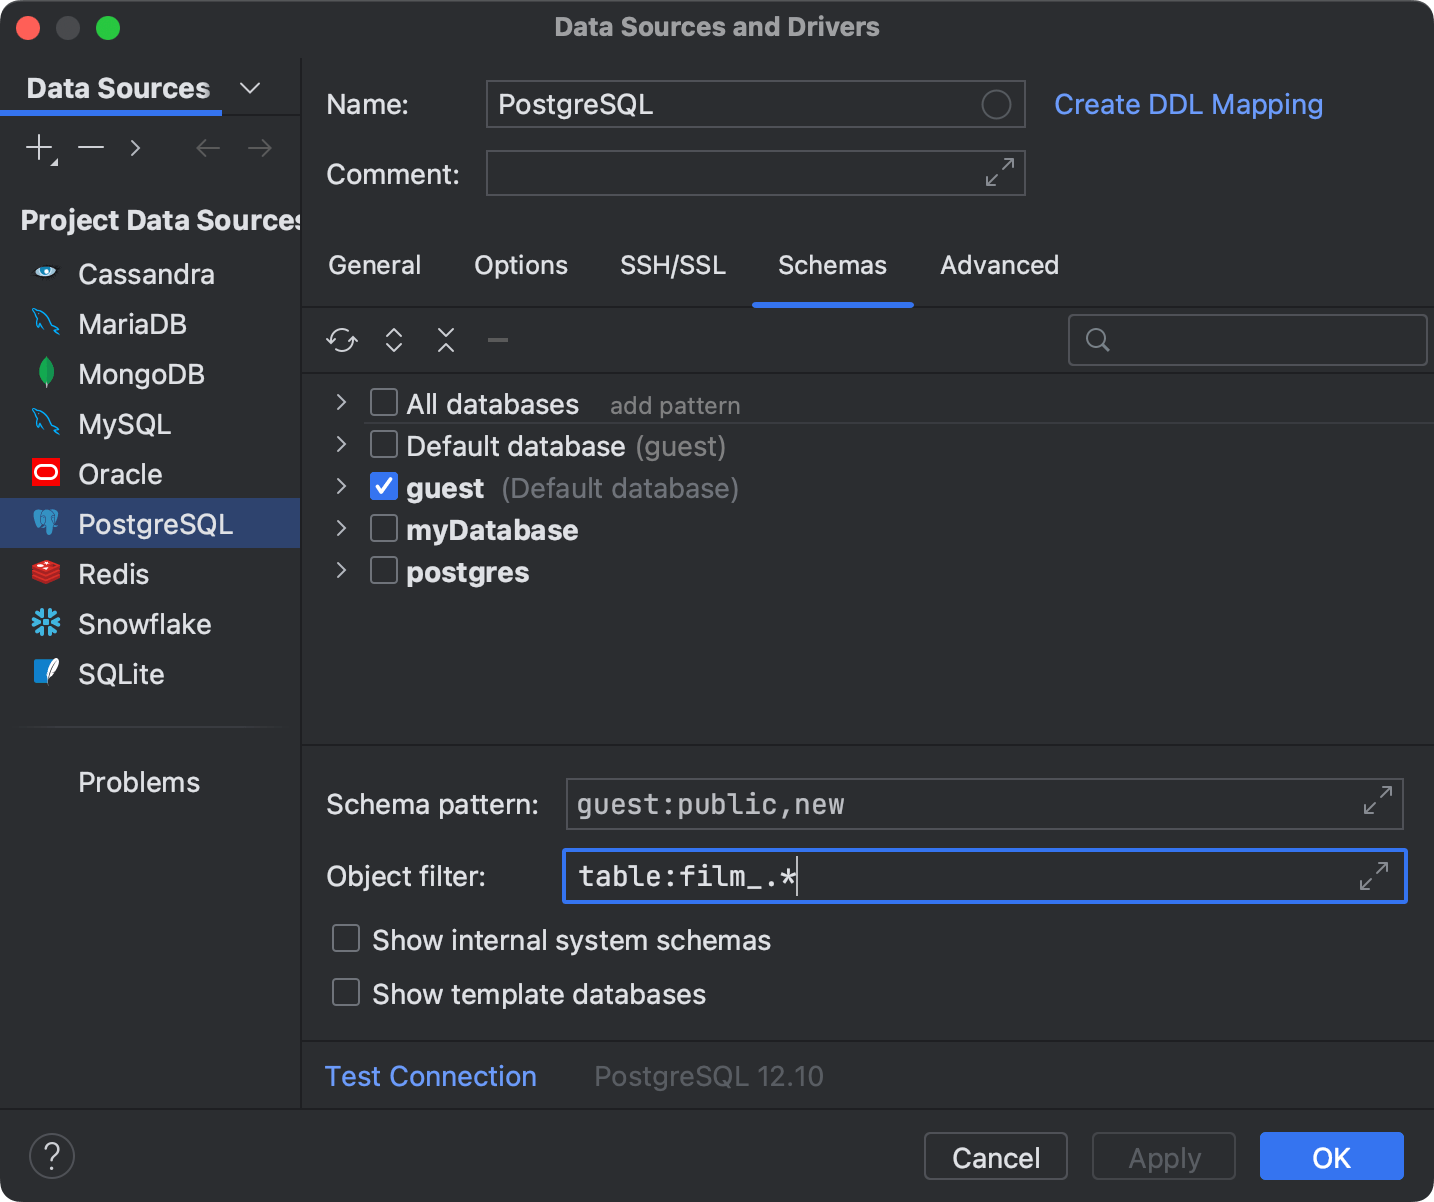The image size is (1434, 1202).
Task: Click the remove data source minus icon
Action: (90, 147)
